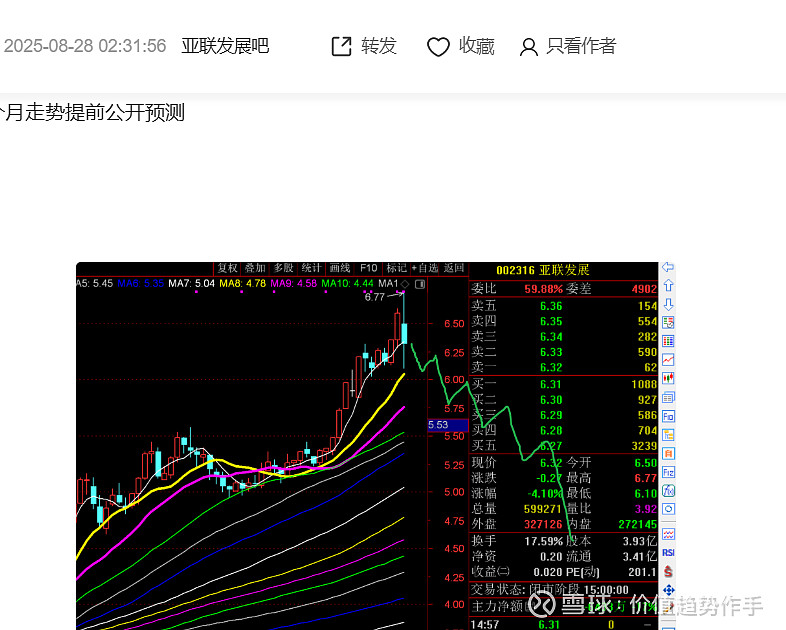Click the 换手 17.59% value
This screenshot has width=786, height=630.
tap(543, 541)
